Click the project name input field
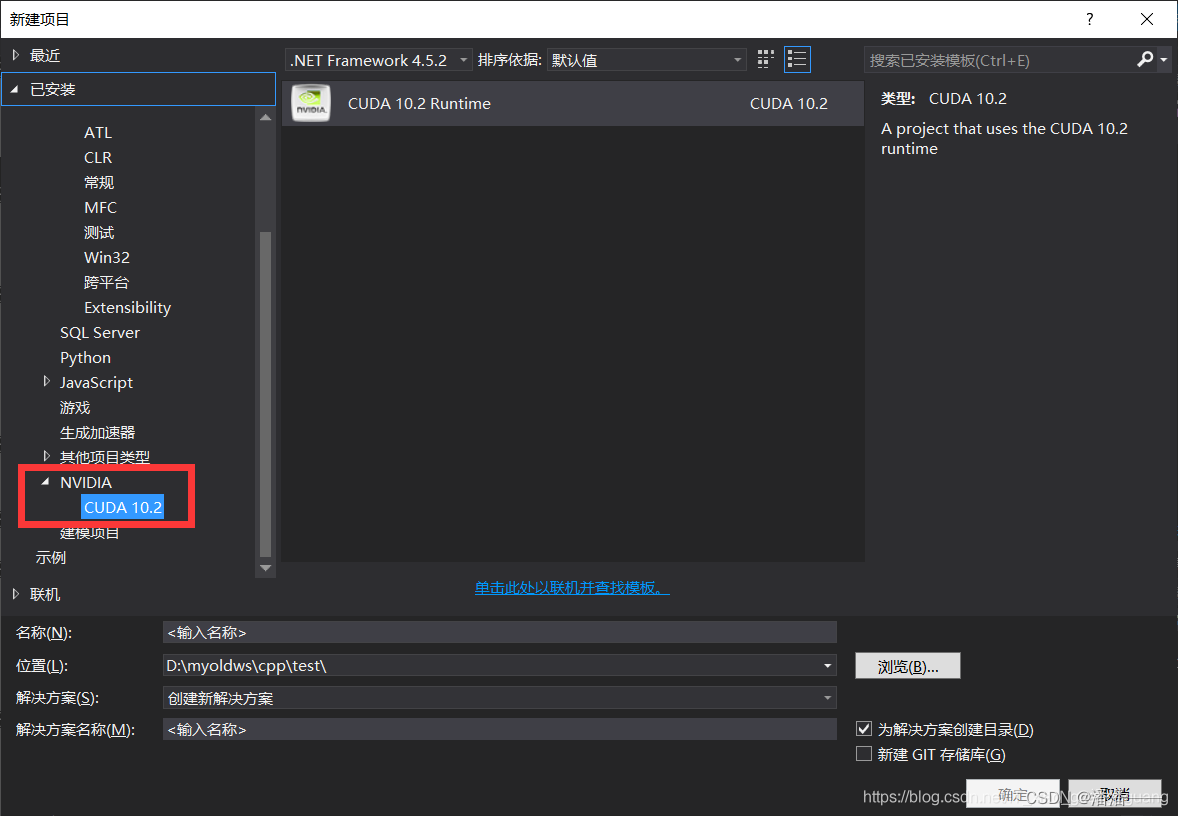 click(x=500, y=632)
